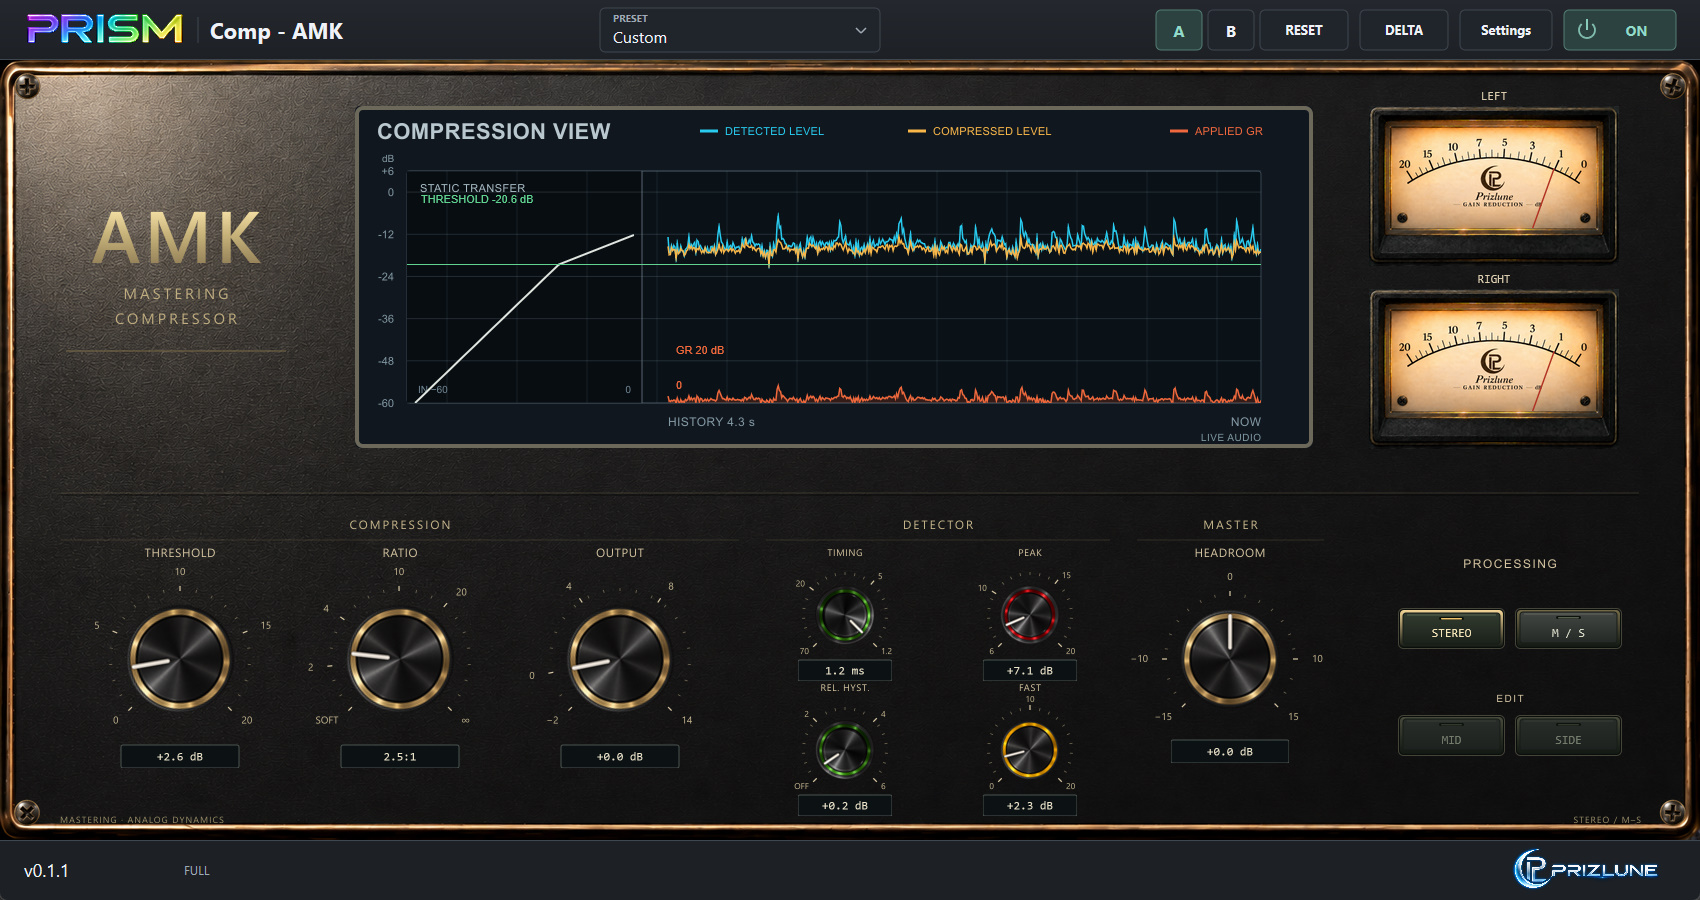
Task: Click the red PEAK detector knob
Action: [x=1030, y=614]
